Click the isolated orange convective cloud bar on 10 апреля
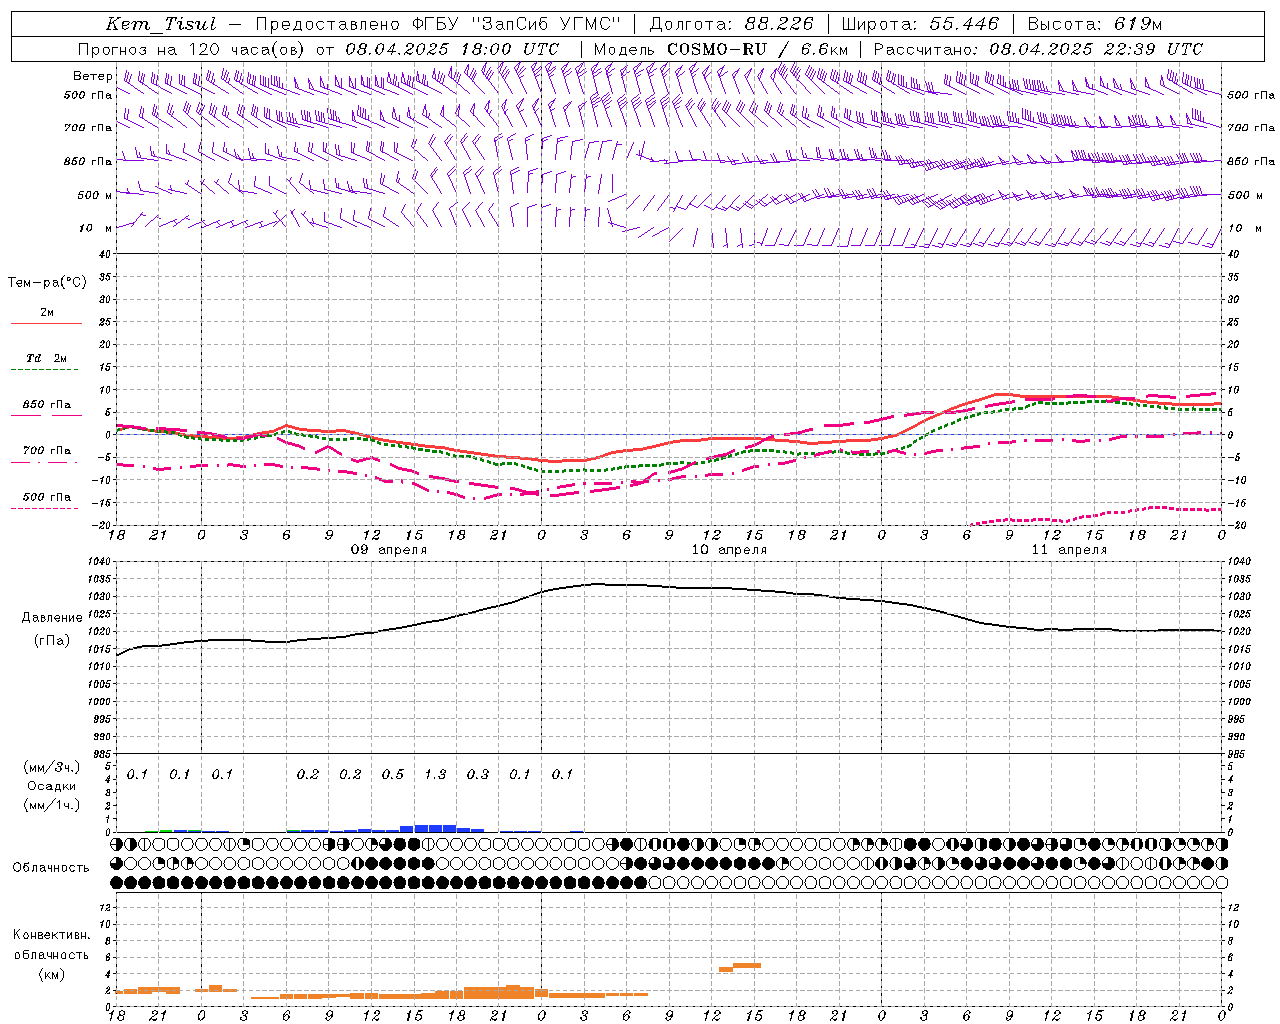This screenshot has width=1280, height=1024. click(740, 967)
